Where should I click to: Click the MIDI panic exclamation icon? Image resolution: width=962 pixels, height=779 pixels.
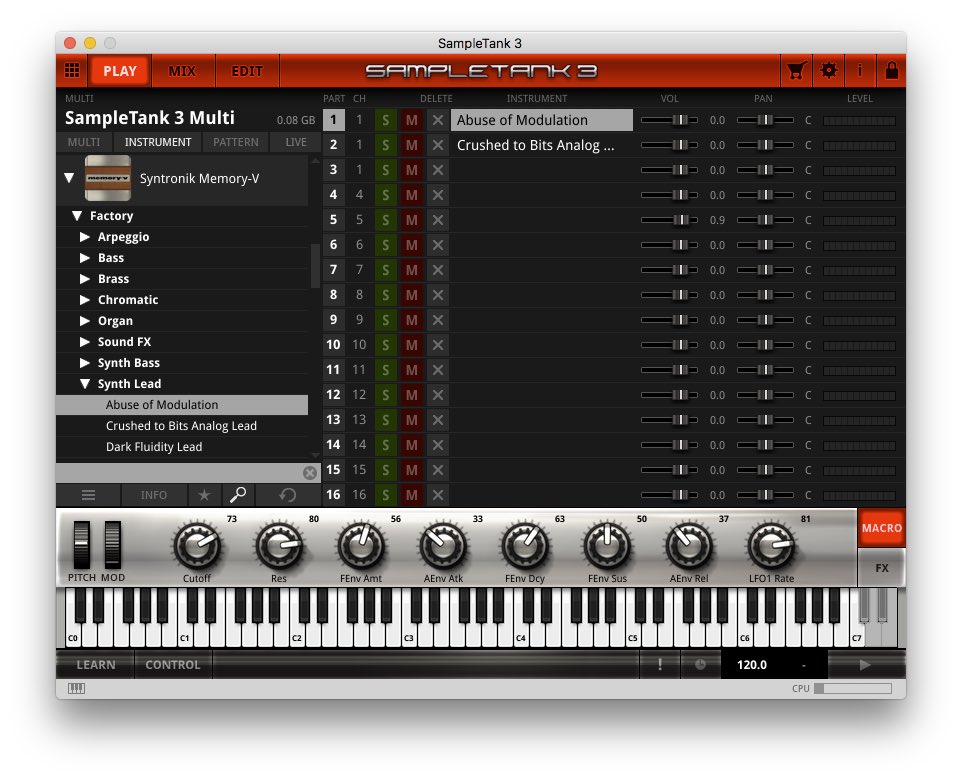click(x=660, y=665)
